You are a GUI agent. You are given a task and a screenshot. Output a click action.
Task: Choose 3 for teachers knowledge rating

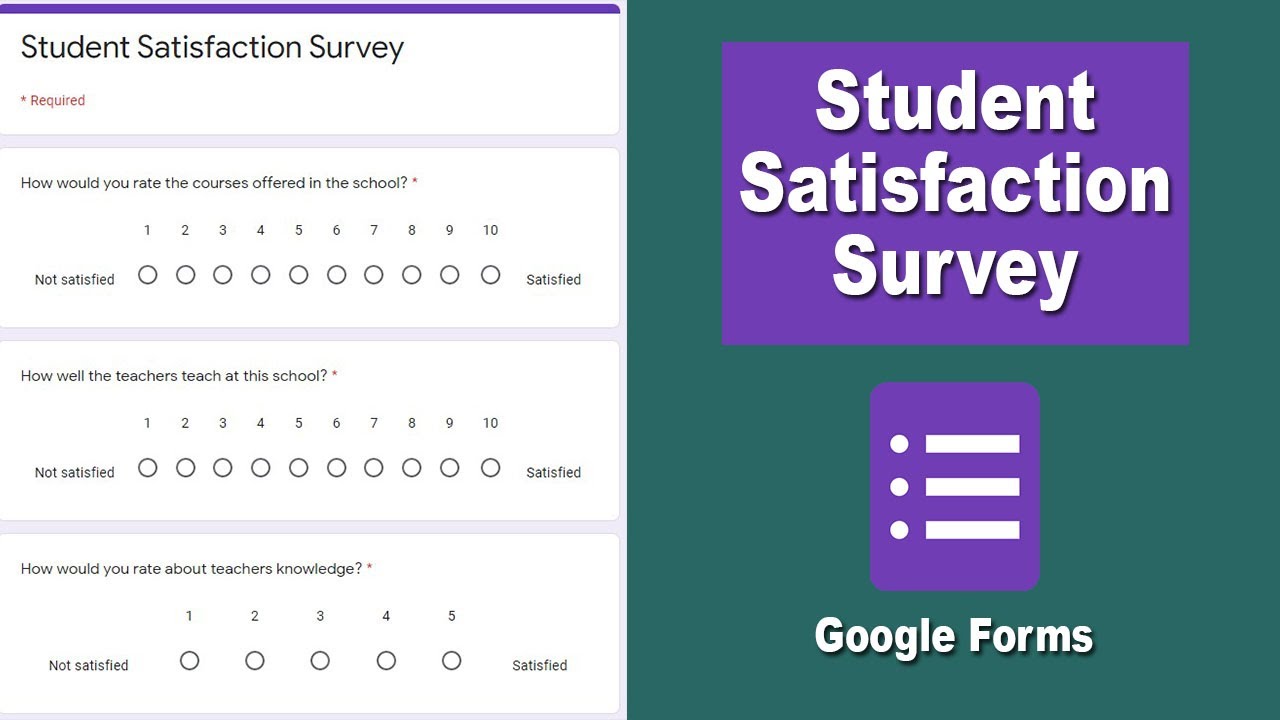click(x=320, y=661)
